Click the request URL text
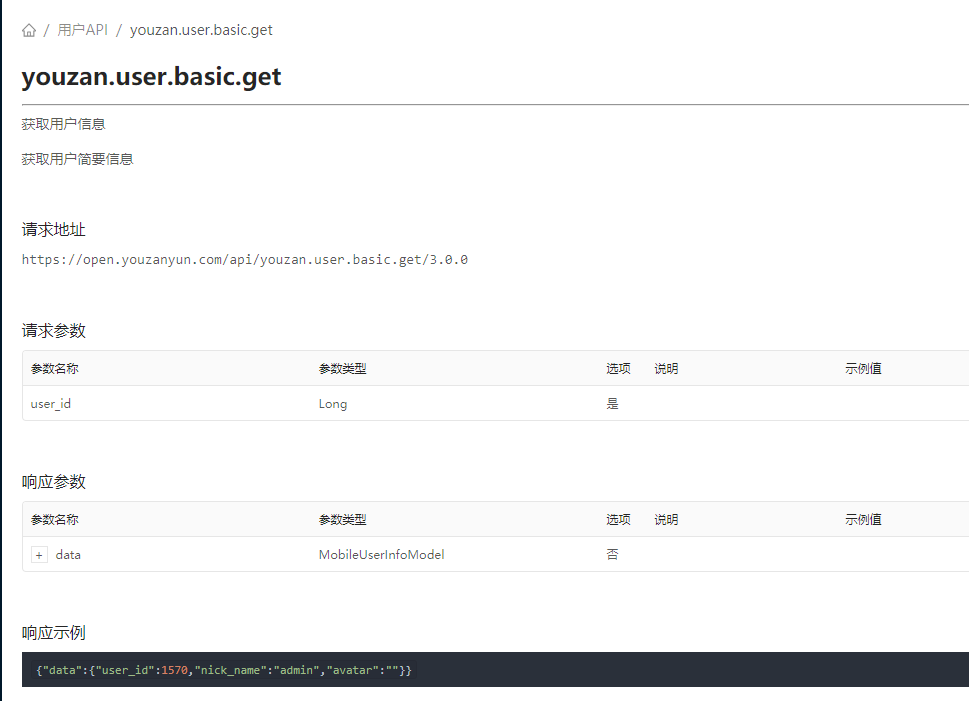Screen dimensions: 969x701 [245, 260]
